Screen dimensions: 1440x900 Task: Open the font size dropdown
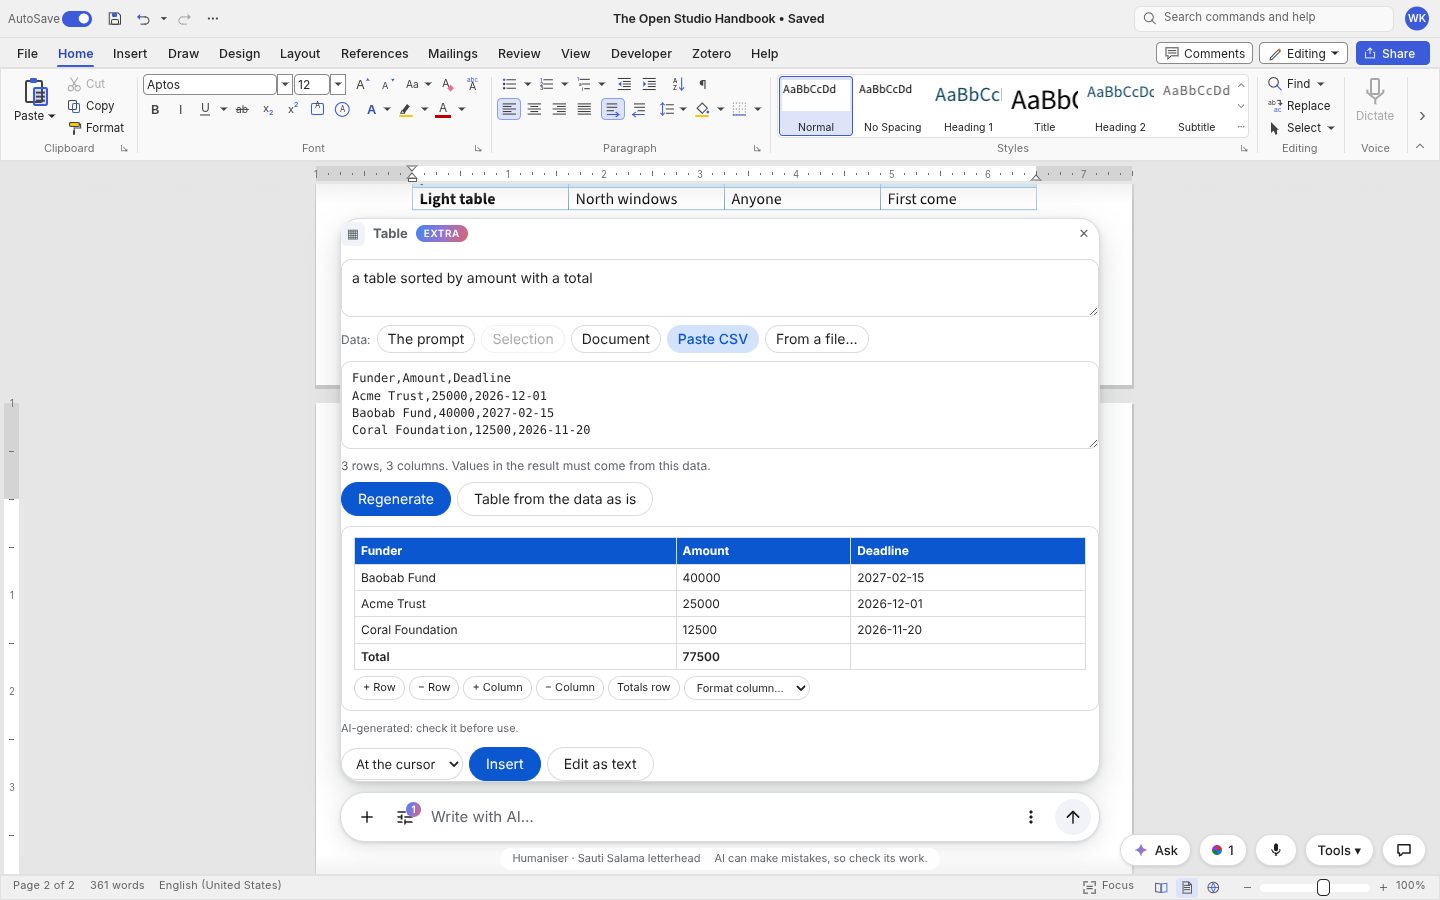click(x=338, y=85)
